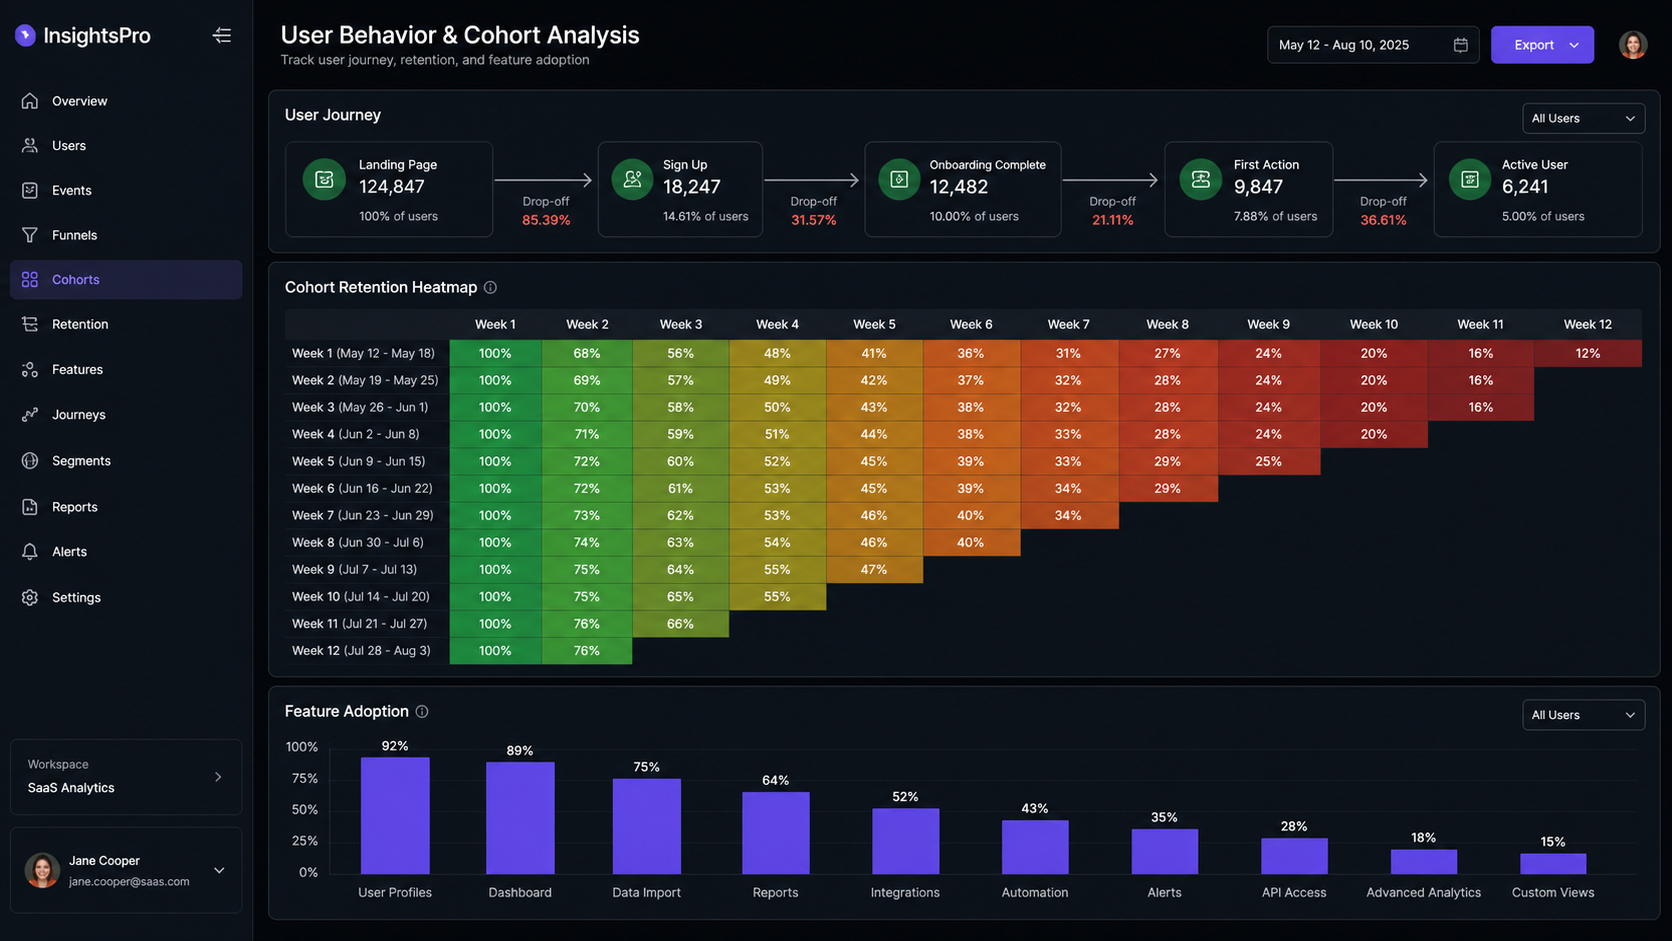Viewport: 1672px width, 941px height.
Task: Click the Onboarding Complete stage icon
Action: (899, 179)
